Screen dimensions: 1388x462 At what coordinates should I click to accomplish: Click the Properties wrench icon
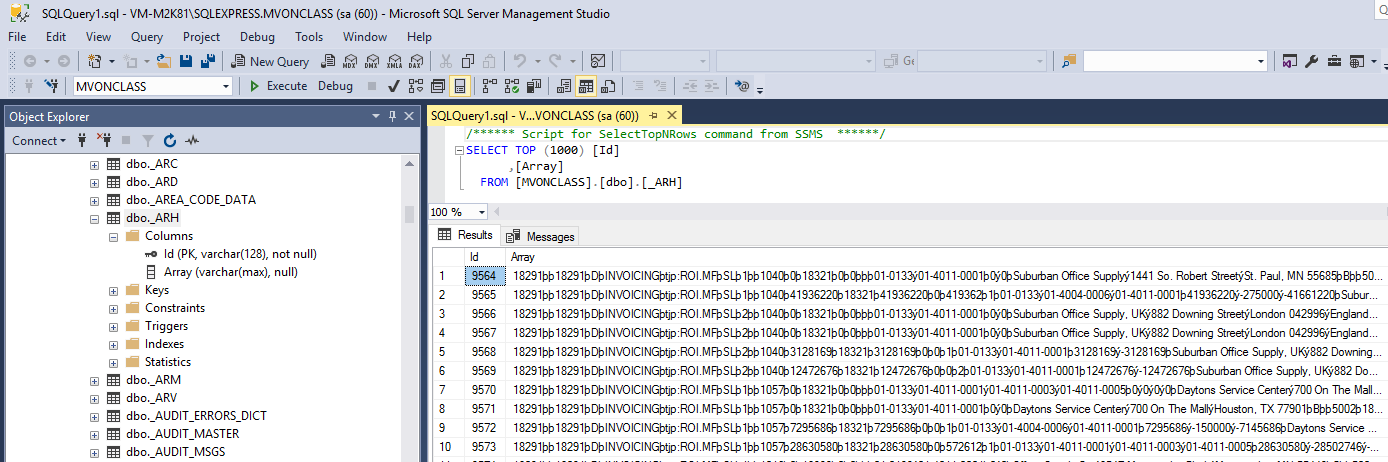[x=1312, y=61]
